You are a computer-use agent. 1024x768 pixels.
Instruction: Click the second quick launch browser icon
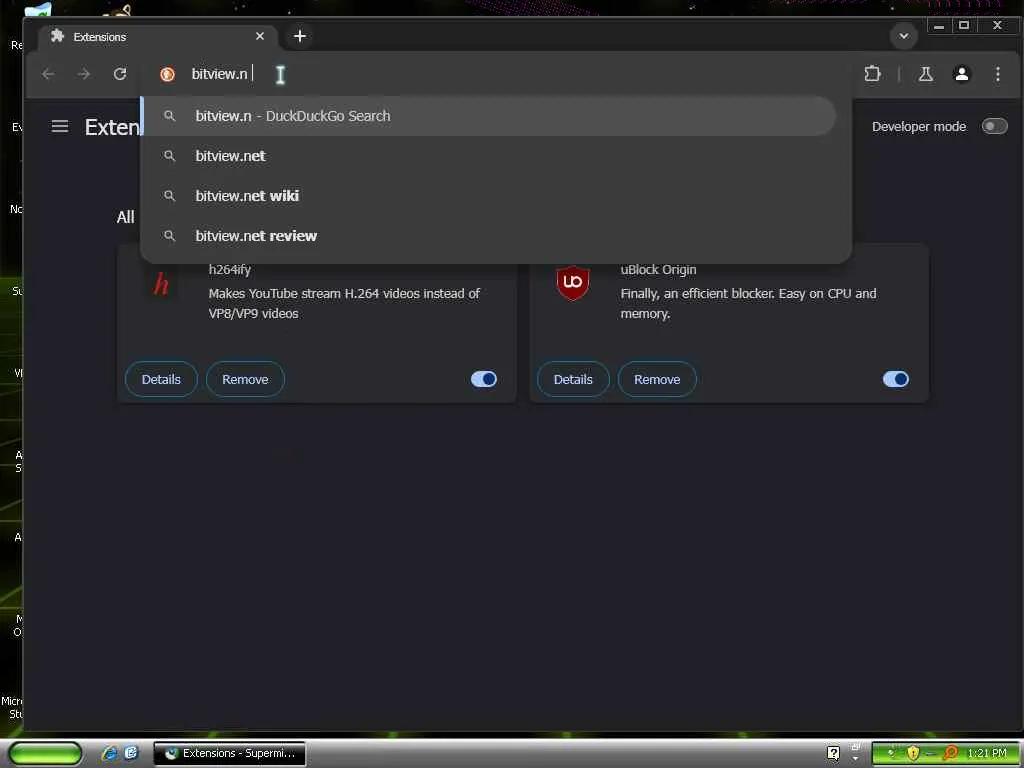pyautogui.click(x=131, y=753)
